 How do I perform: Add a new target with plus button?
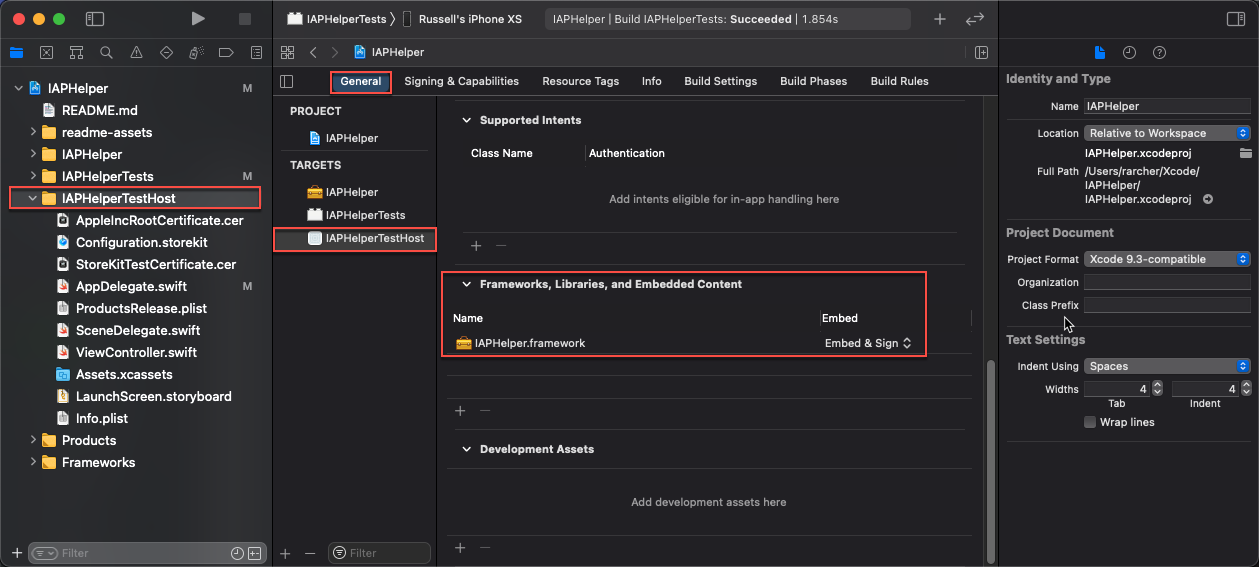tap(285, 553)
